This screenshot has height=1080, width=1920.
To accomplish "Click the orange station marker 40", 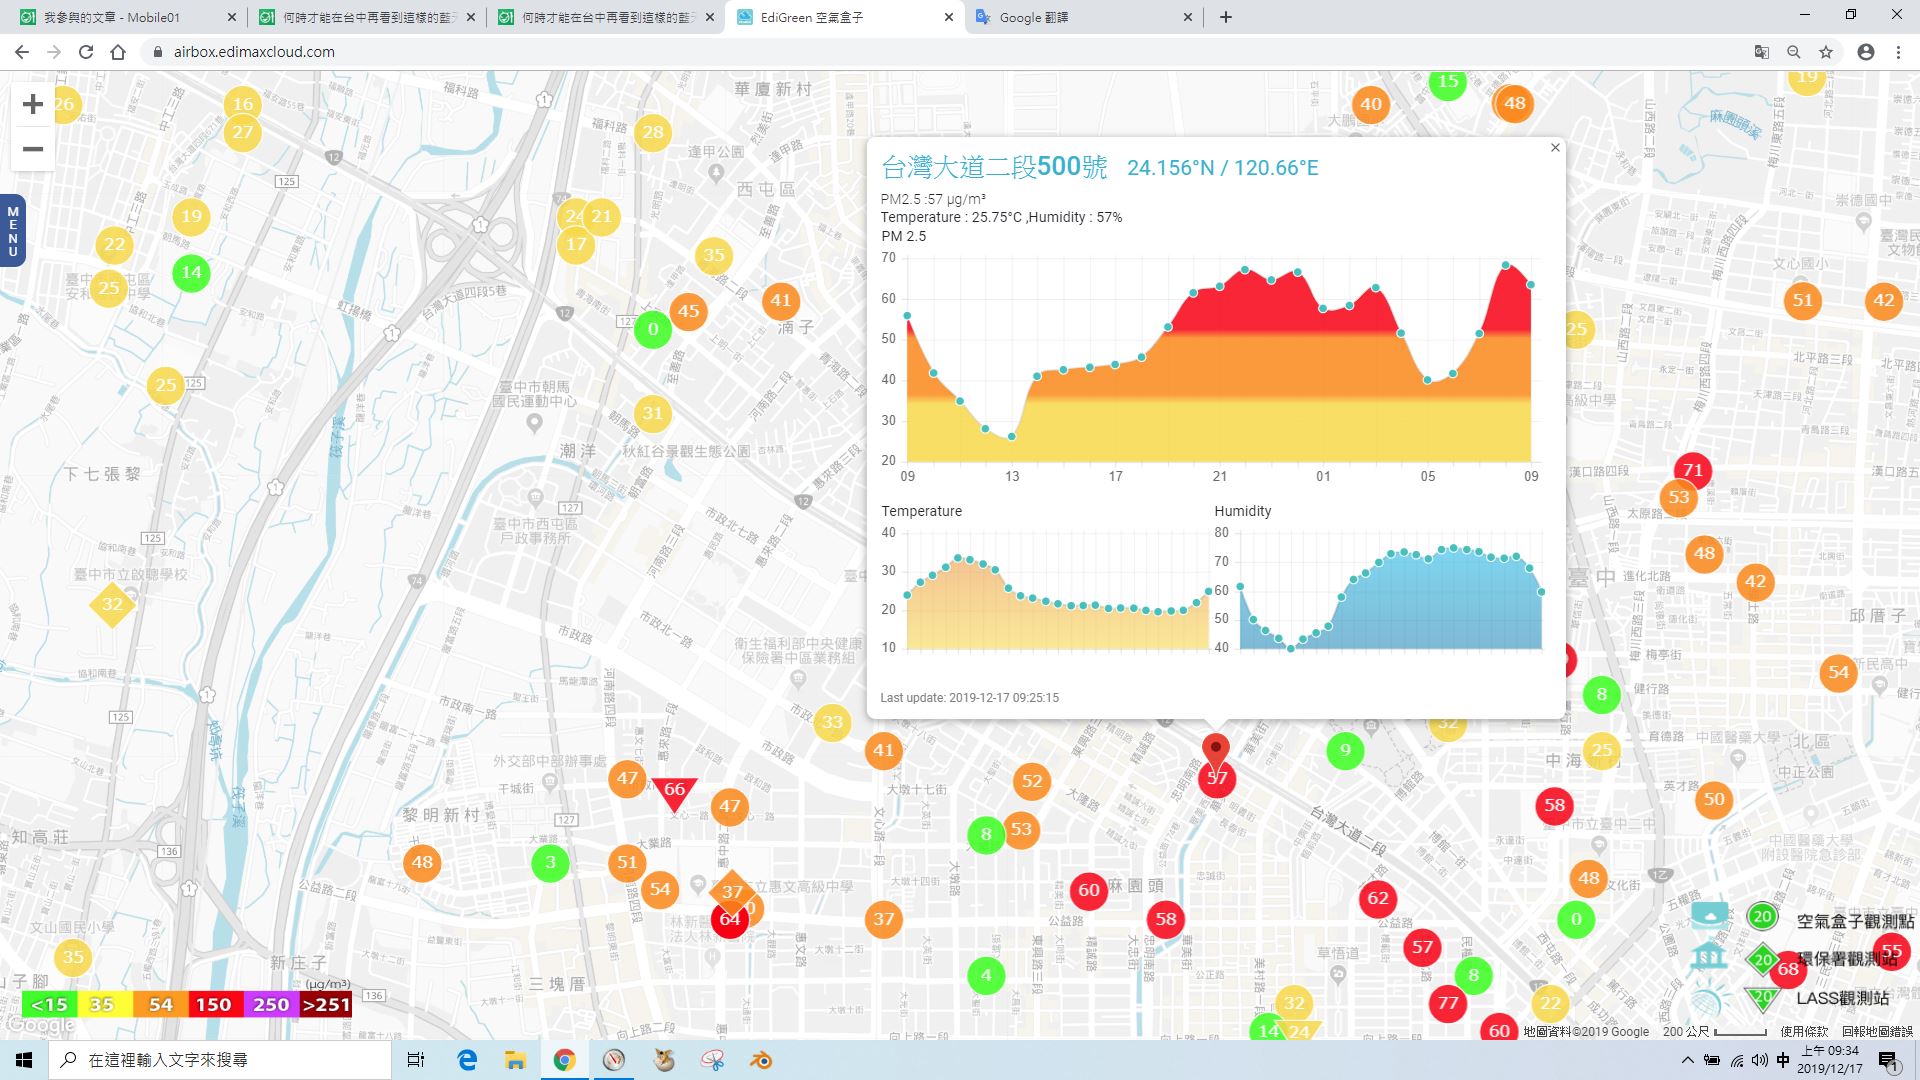I will click(1371, 104).
